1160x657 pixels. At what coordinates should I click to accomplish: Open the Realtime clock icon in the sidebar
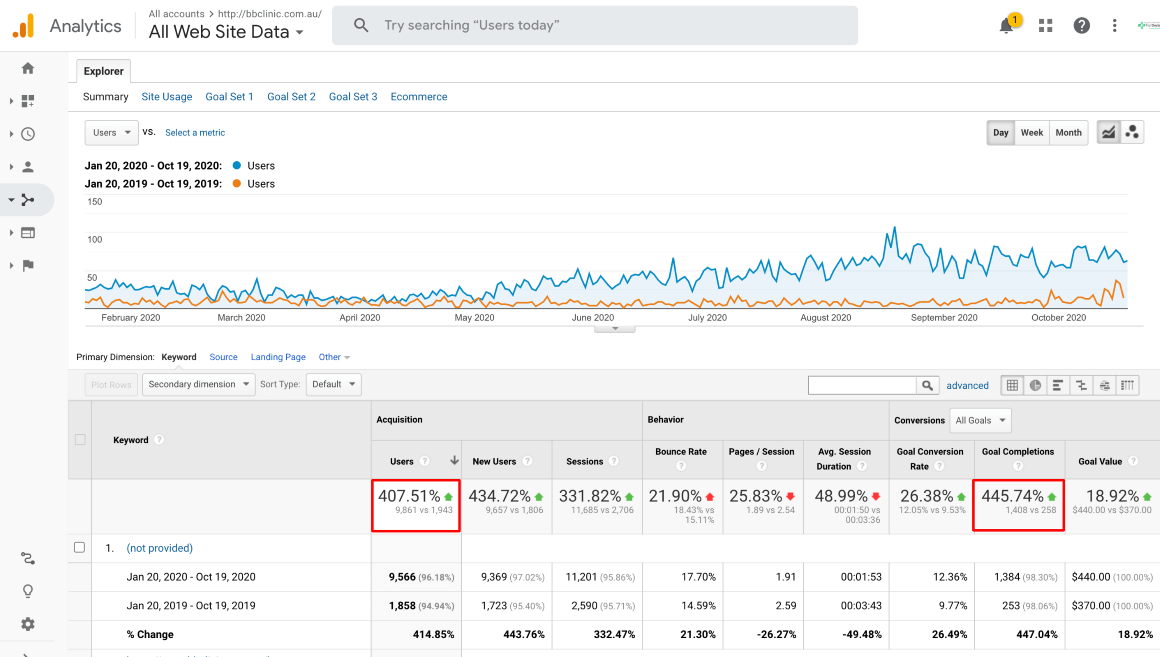[28, 134]
